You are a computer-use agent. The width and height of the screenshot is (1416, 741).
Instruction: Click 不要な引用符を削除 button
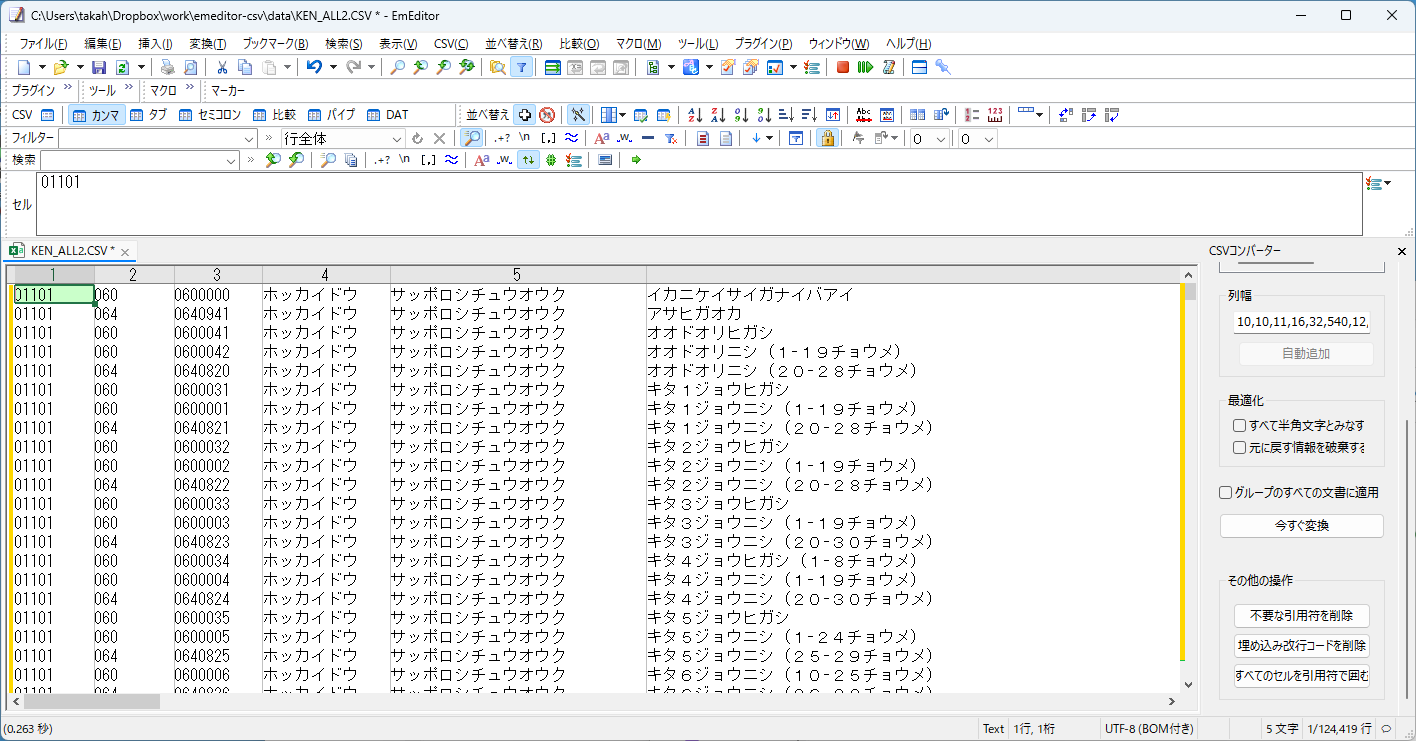pyautogui.click(x=1301, y=615)
